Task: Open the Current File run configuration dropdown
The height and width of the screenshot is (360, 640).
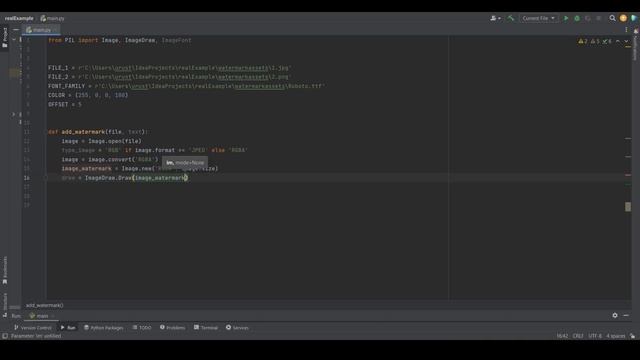Action: tap(538, 18)
